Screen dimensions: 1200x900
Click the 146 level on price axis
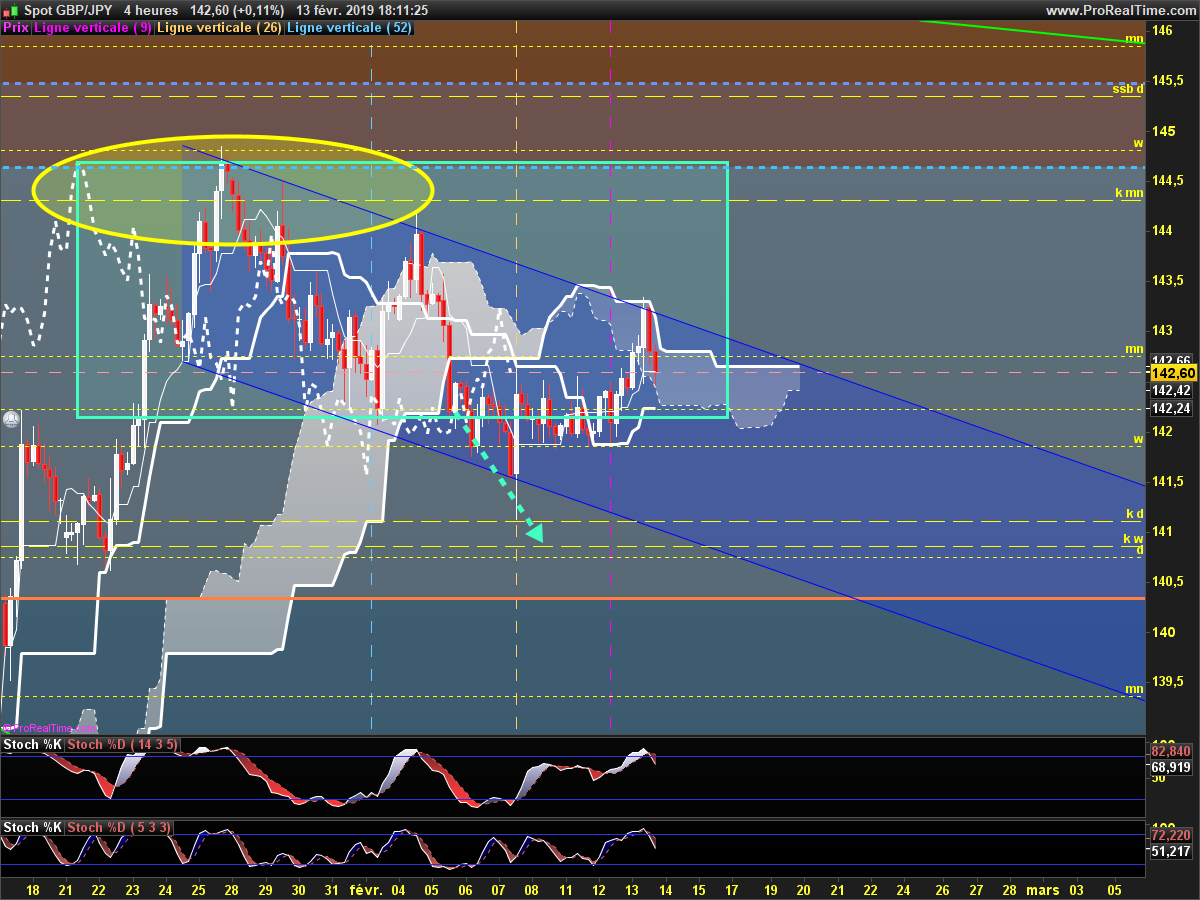[1162, 31]
